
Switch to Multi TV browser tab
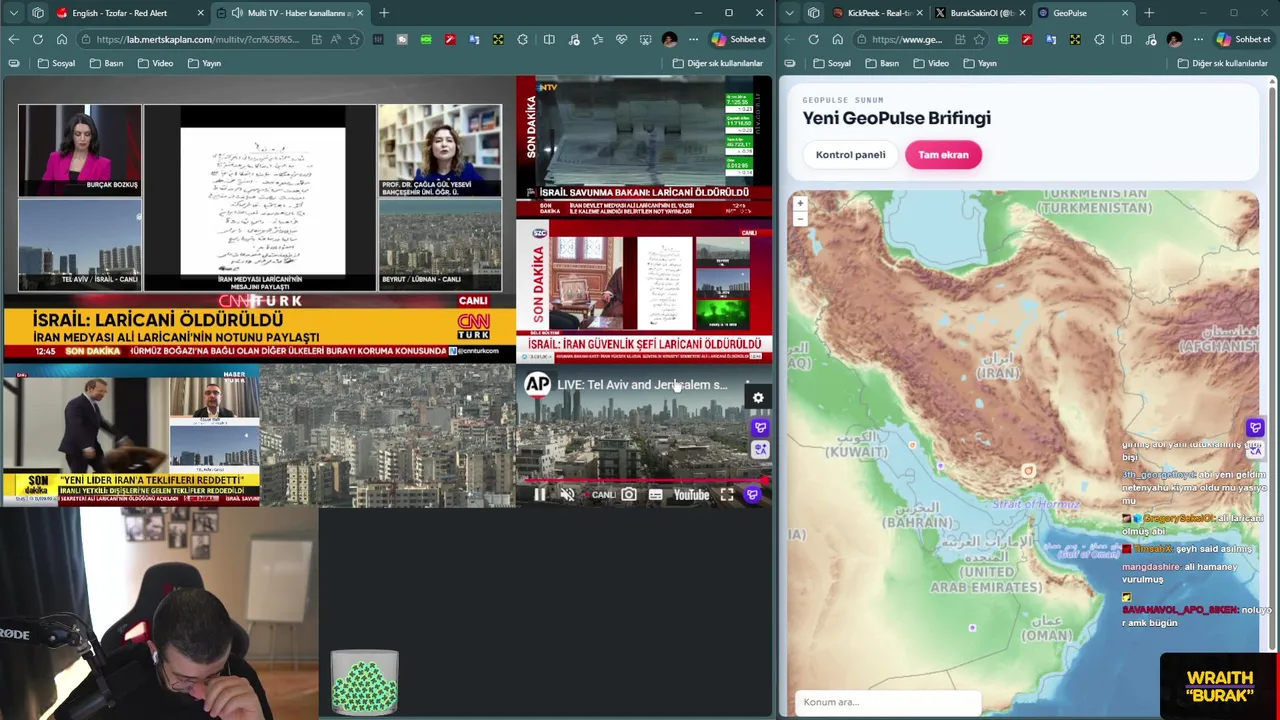click(288, 13)
